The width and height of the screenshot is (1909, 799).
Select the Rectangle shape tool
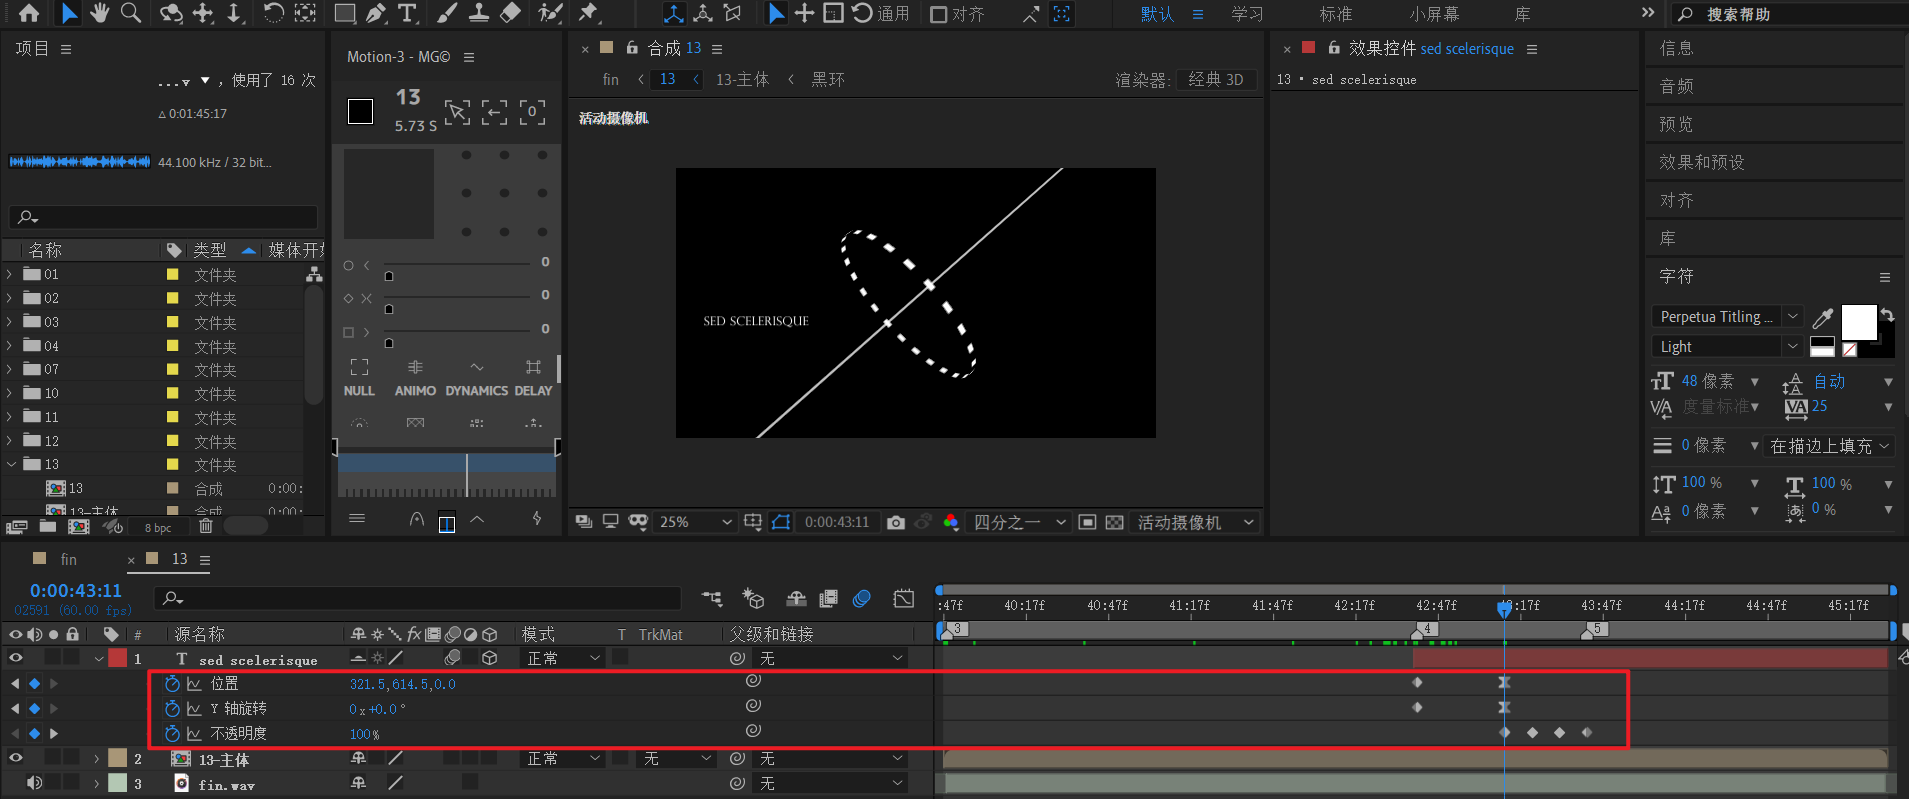point(344,13)
